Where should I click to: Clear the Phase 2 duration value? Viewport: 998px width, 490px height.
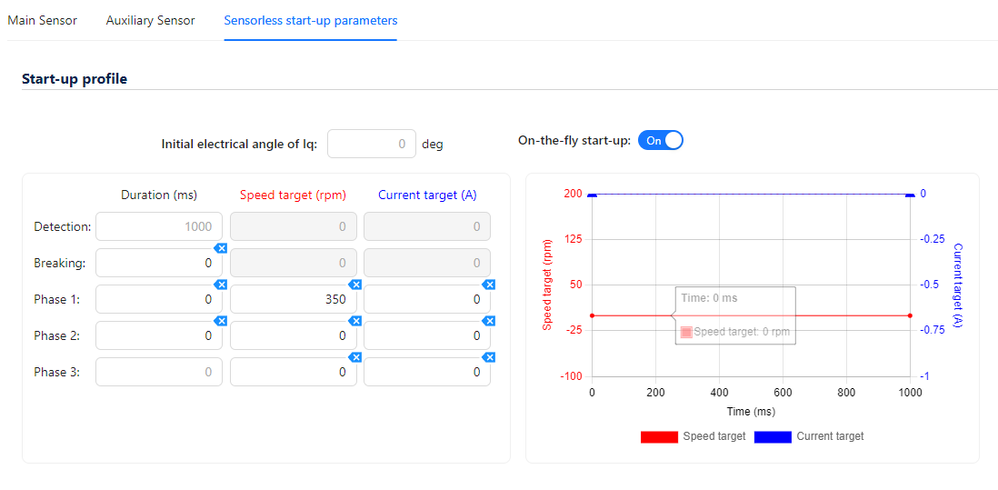tap(222, 321)
